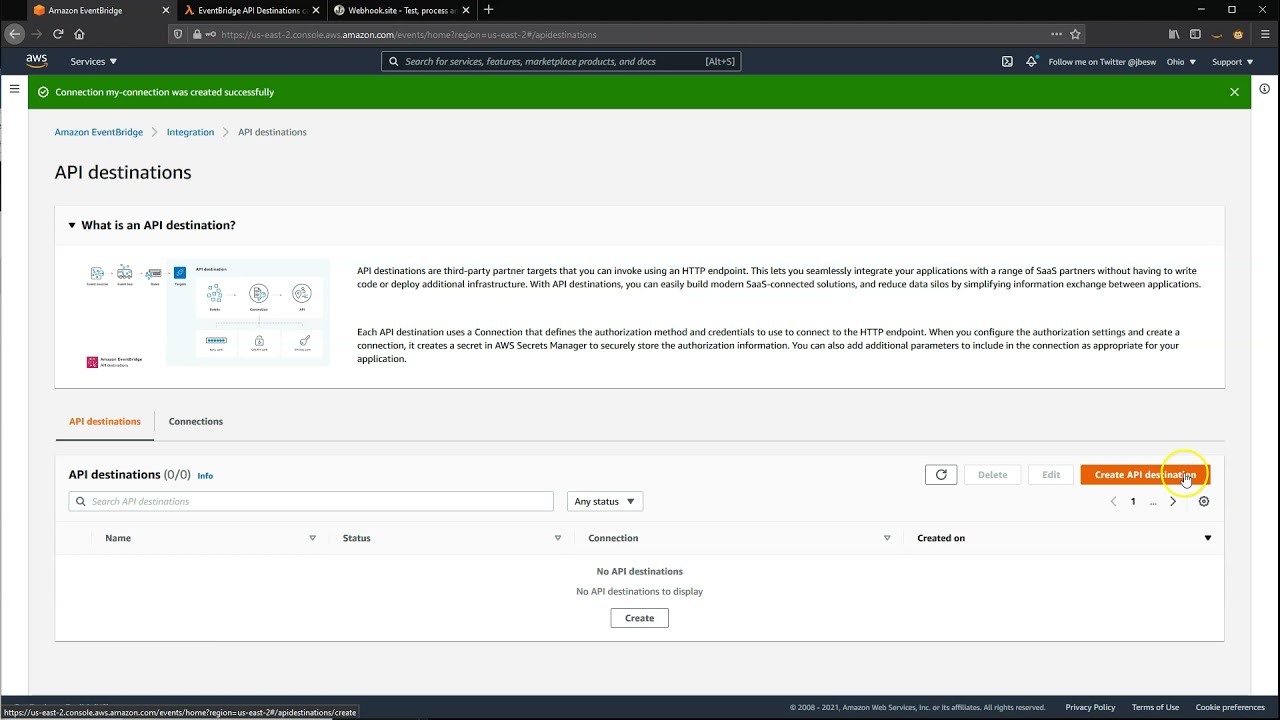Open the Services dropdown menu
1280x720 pixels.
point(93,61)
